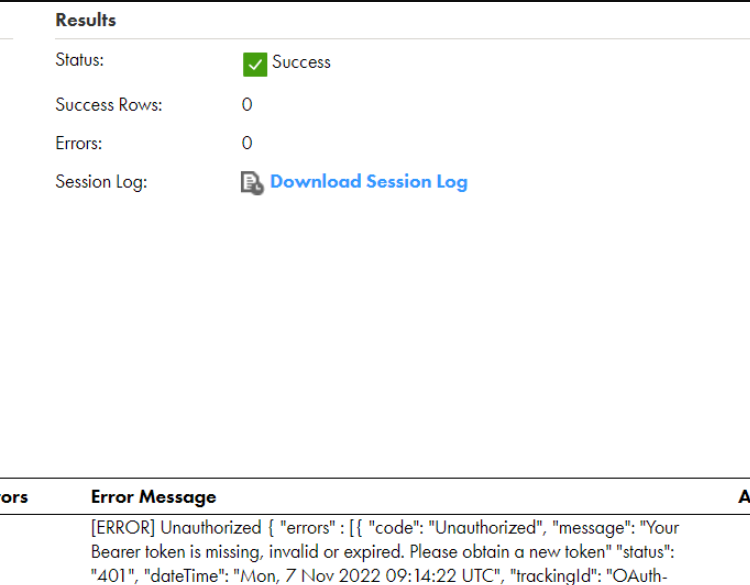750x585 pixels.
Task: Click the Download Session Log link
Action: coord(369,182)
